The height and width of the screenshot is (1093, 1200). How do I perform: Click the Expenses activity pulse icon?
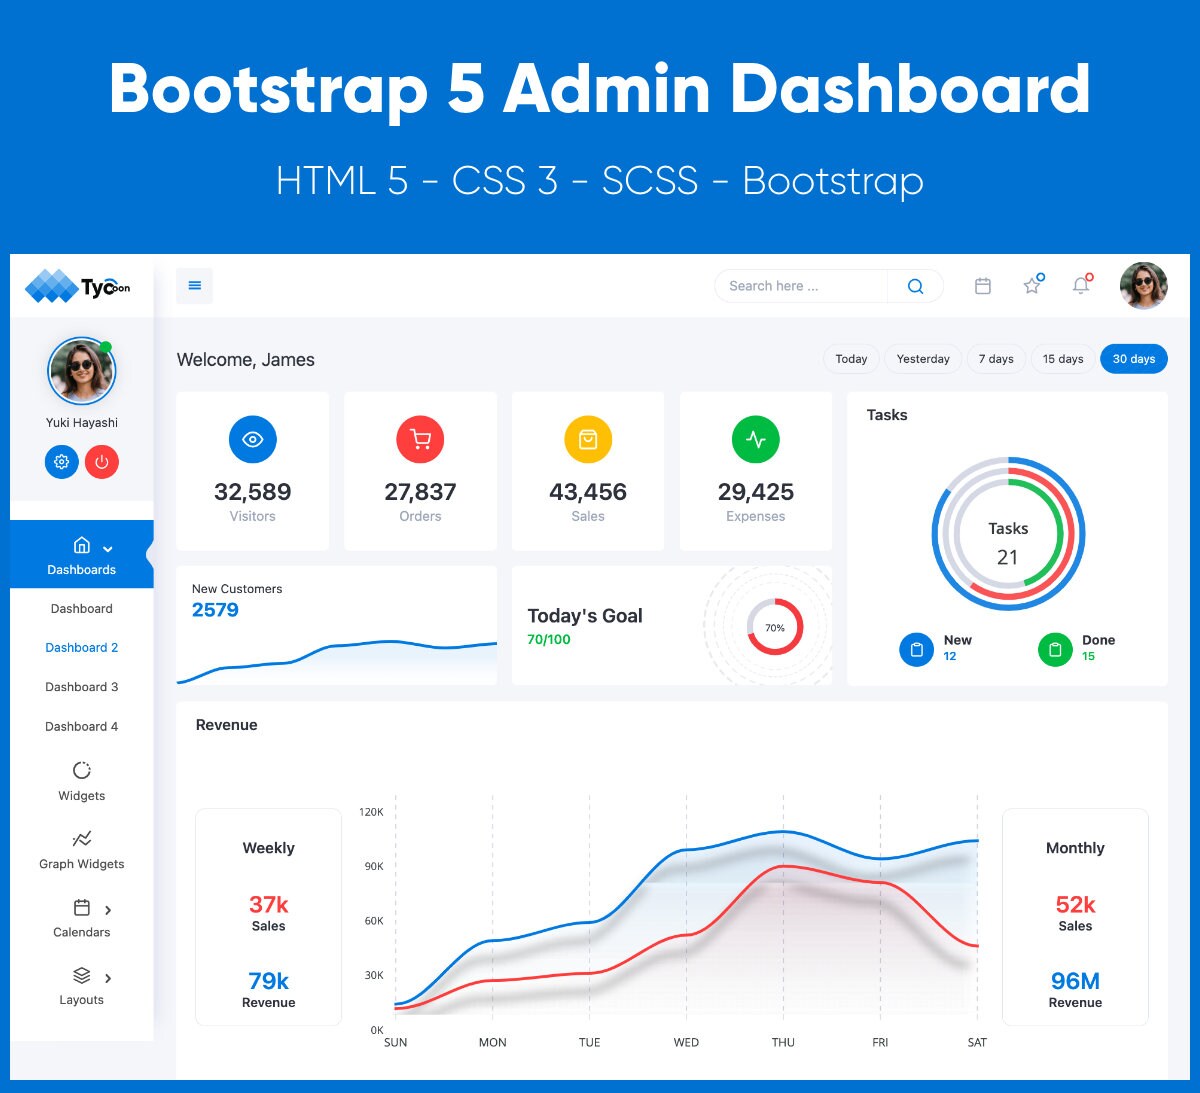pyautogui.click(x=755, y=439)
